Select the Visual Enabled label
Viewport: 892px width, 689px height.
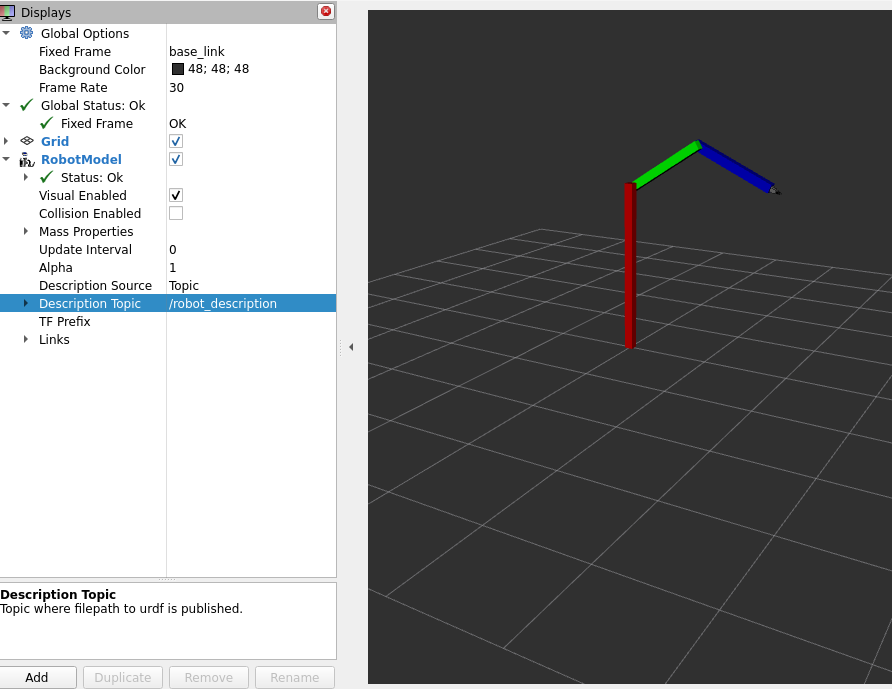(x=82, y=196)
